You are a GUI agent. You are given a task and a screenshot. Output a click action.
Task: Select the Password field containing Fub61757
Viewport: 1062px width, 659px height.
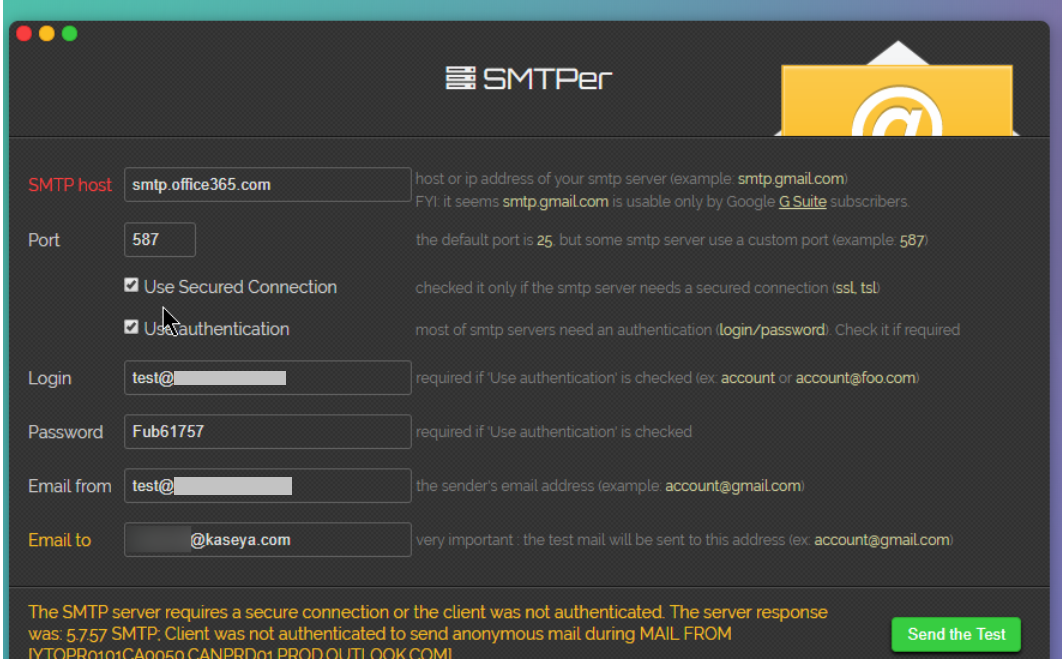(x=267, y=432)
